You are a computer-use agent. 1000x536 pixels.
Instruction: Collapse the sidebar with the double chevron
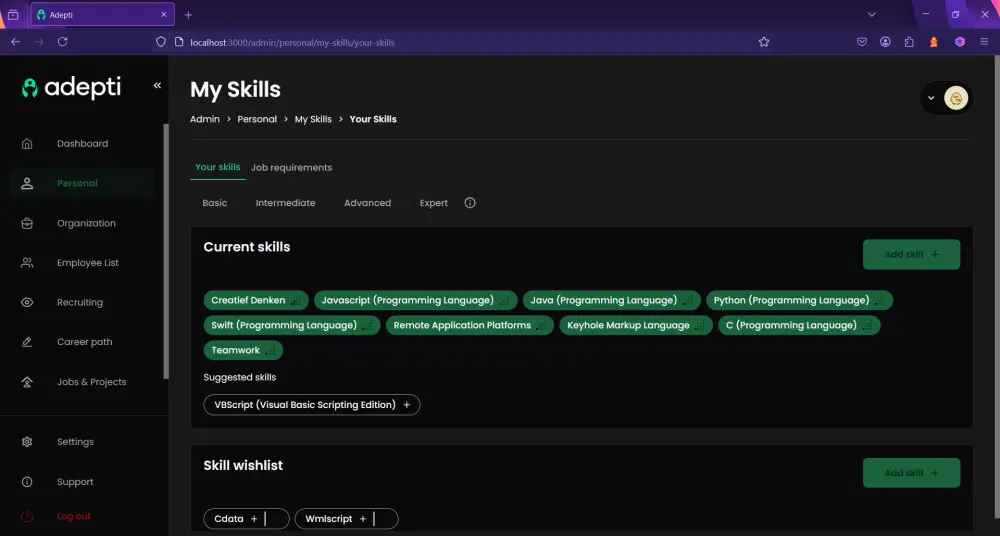click(157, 86)
